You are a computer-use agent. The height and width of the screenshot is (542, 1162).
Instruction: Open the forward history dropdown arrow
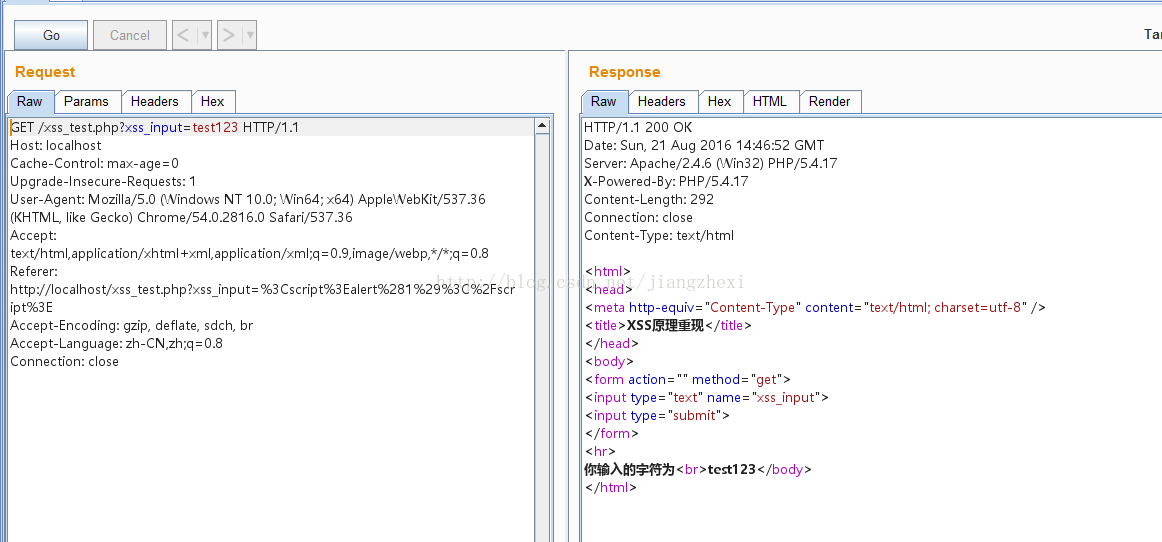point(250,35)
